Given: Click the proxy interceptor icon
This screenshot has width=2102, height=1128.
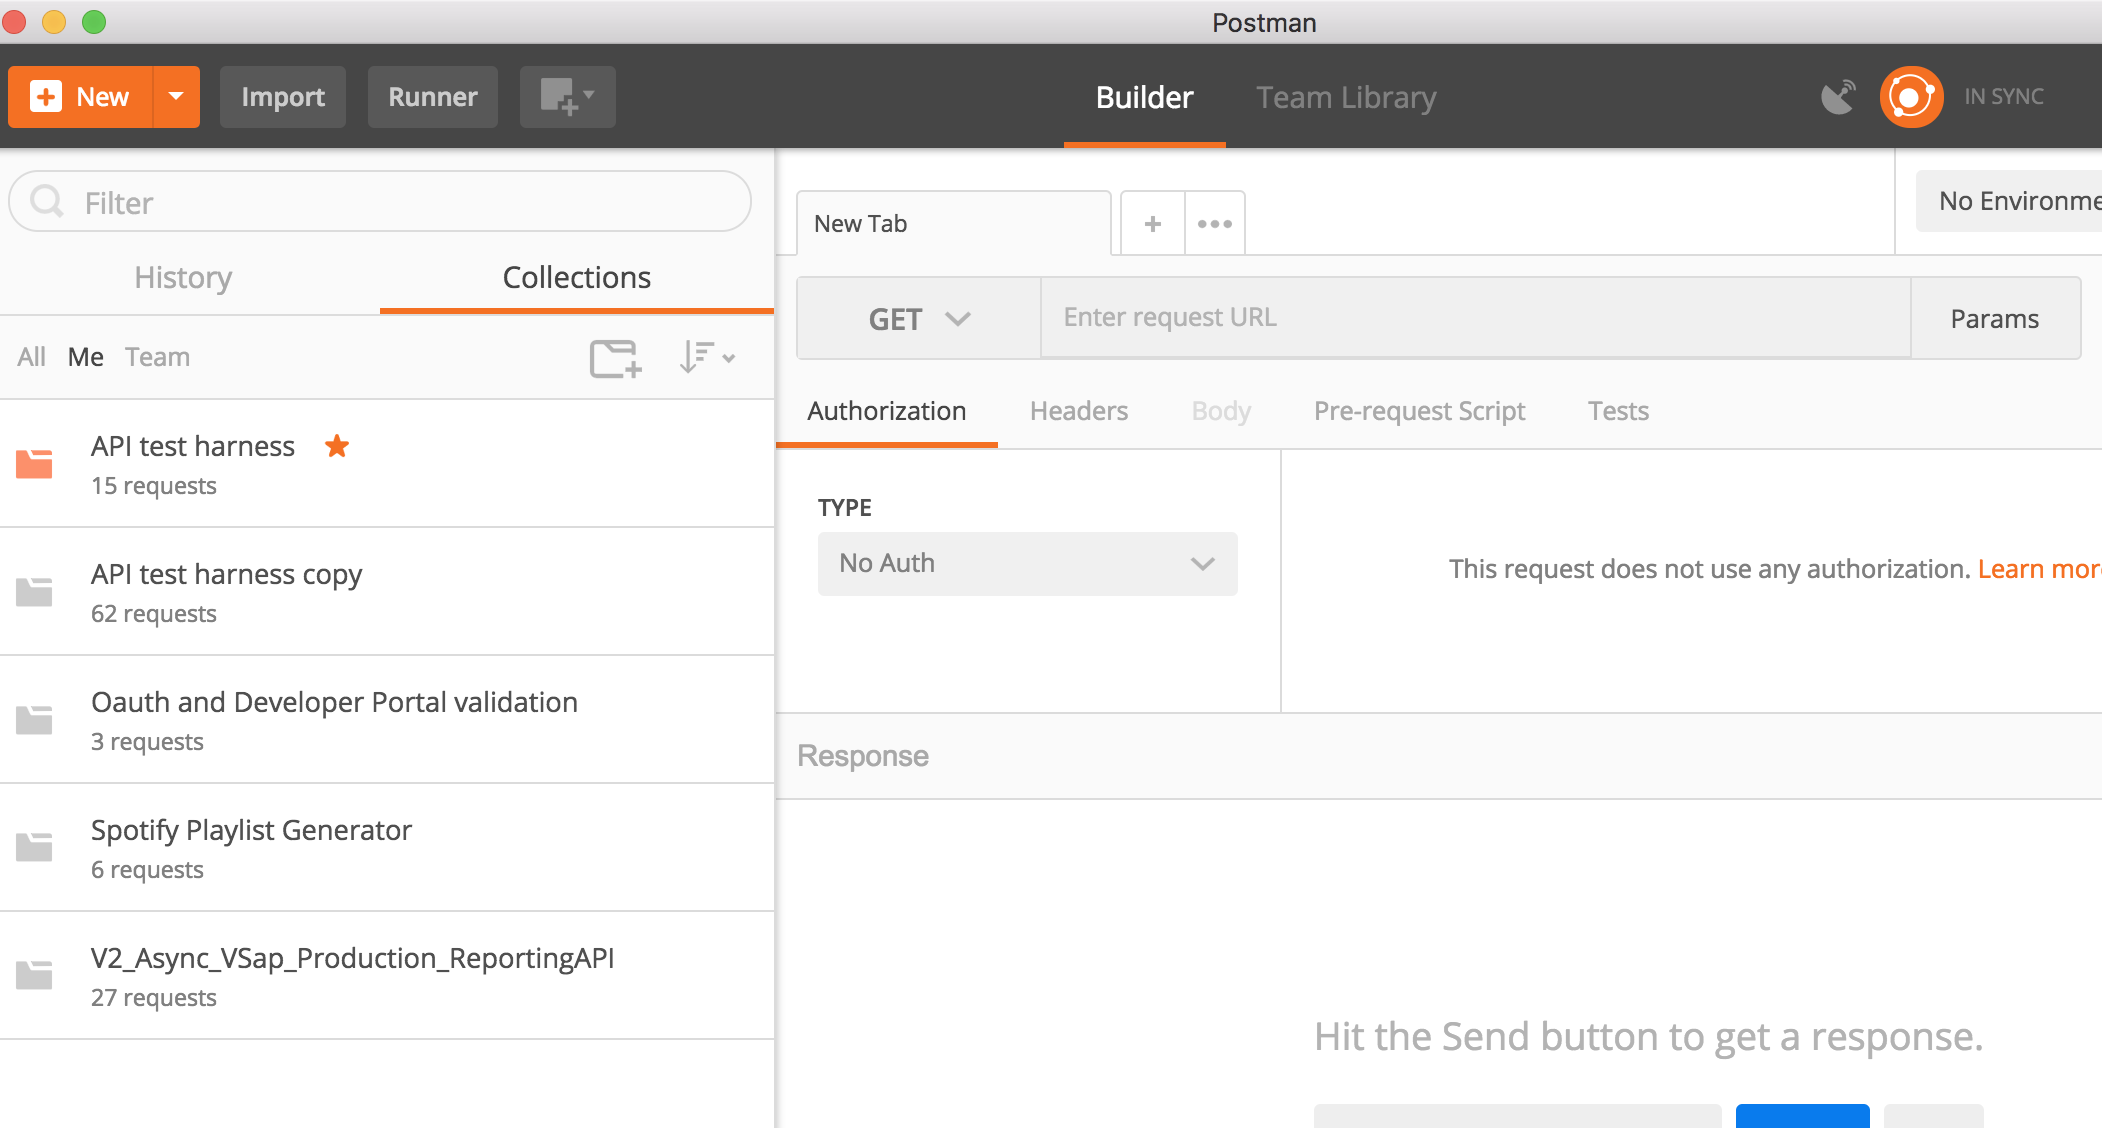Looking at the screenshot, I should pos(1838,96).
